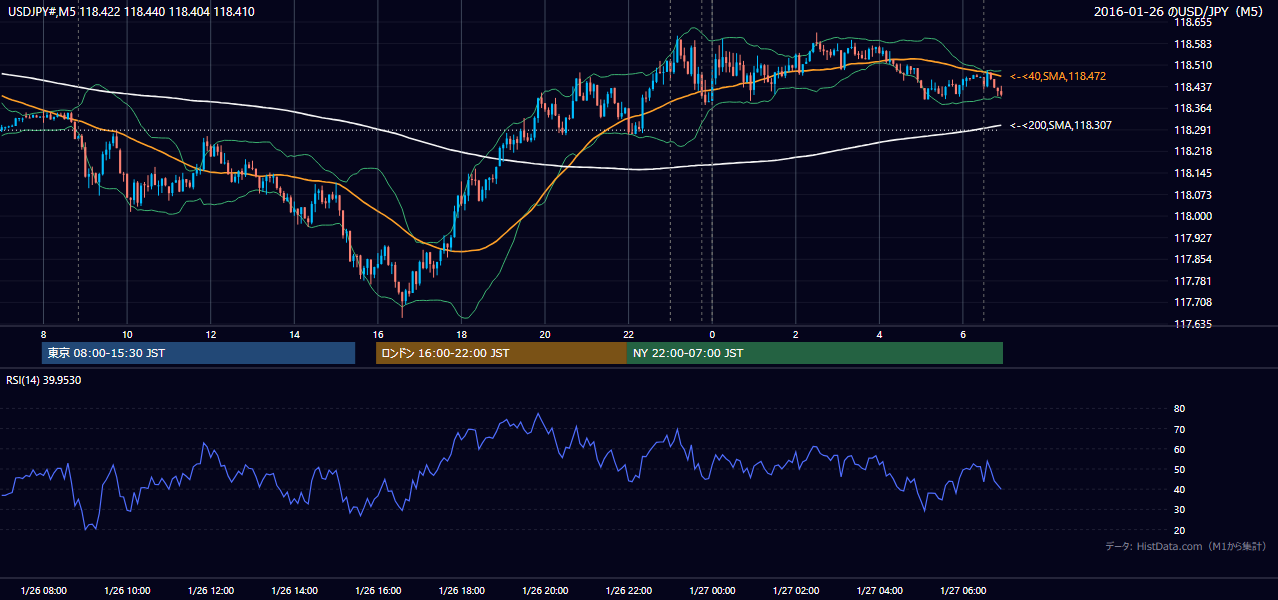Click RSI scale value 30
Screen dimensions: 1278x600
pos(1179,510)
